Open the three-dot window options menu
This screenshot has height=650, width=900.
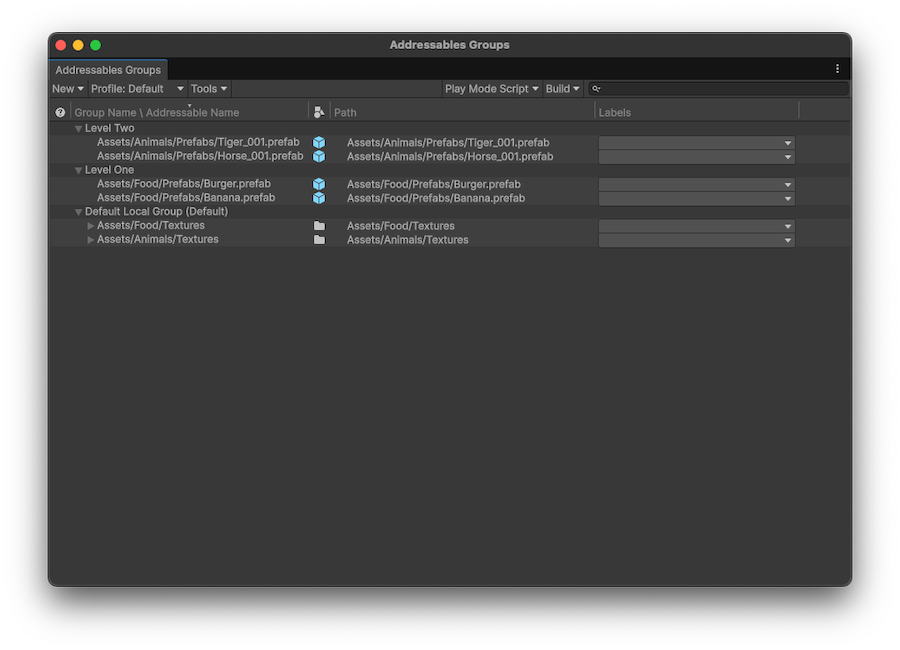coord(837,68)
